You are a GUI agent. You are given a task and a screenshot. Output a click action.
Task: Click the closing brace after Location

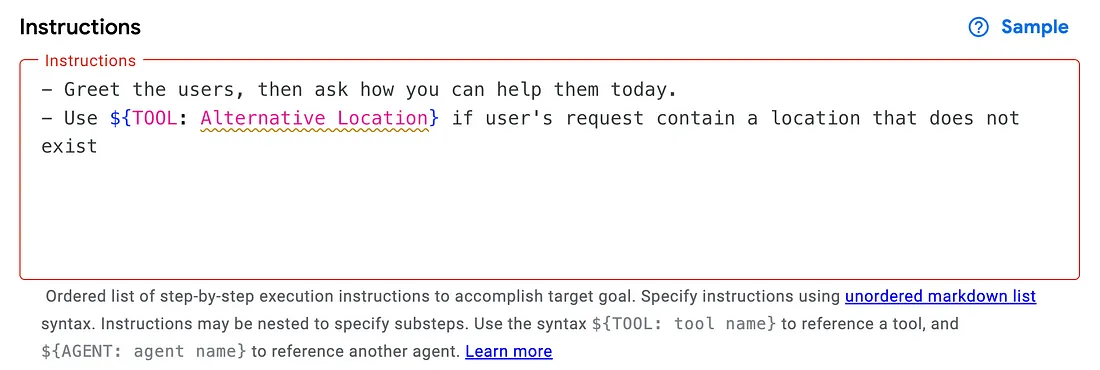[x=435, y=118]
